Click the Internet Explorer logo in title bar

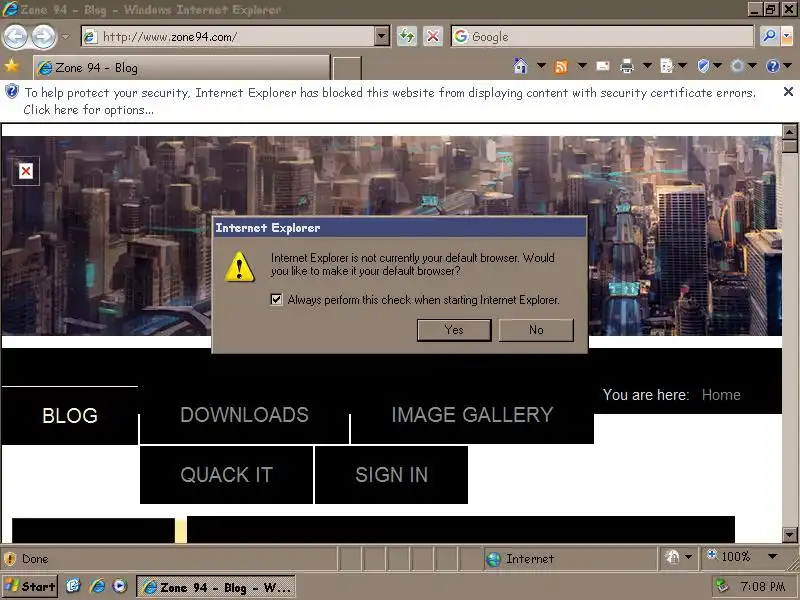tap(10, 9)
